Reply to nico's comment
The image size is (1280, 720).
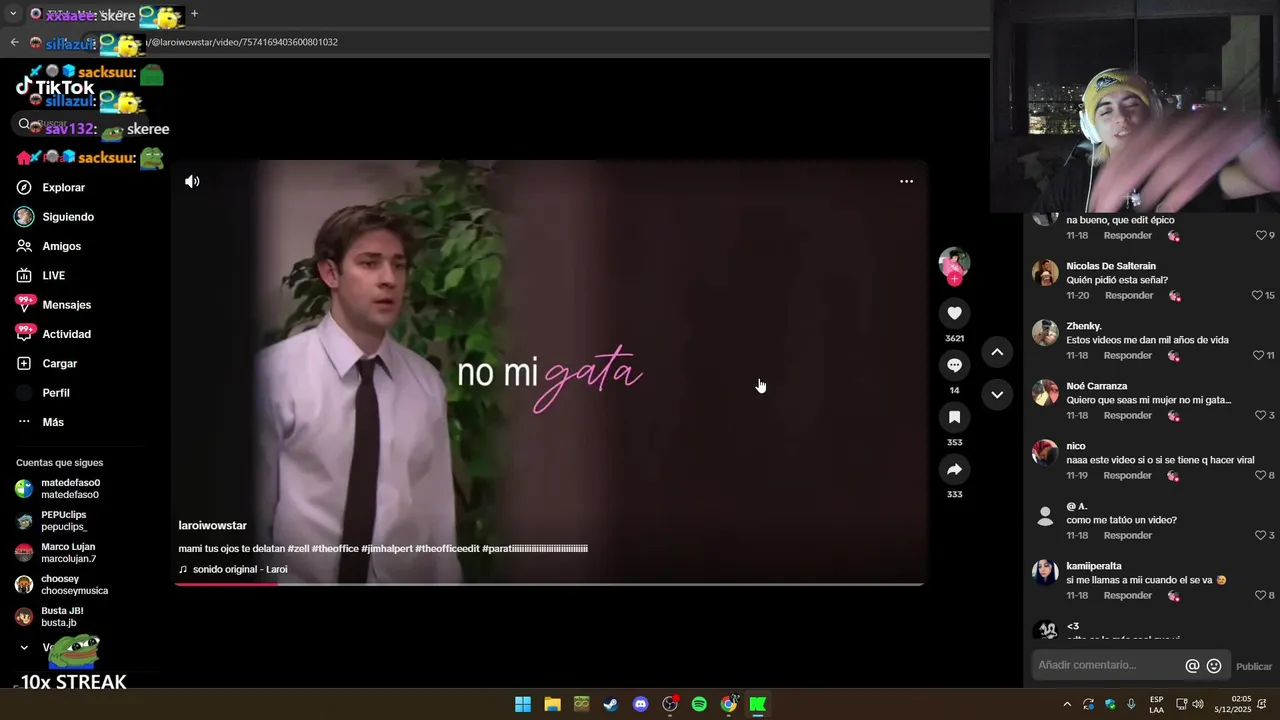(1128, 476)
